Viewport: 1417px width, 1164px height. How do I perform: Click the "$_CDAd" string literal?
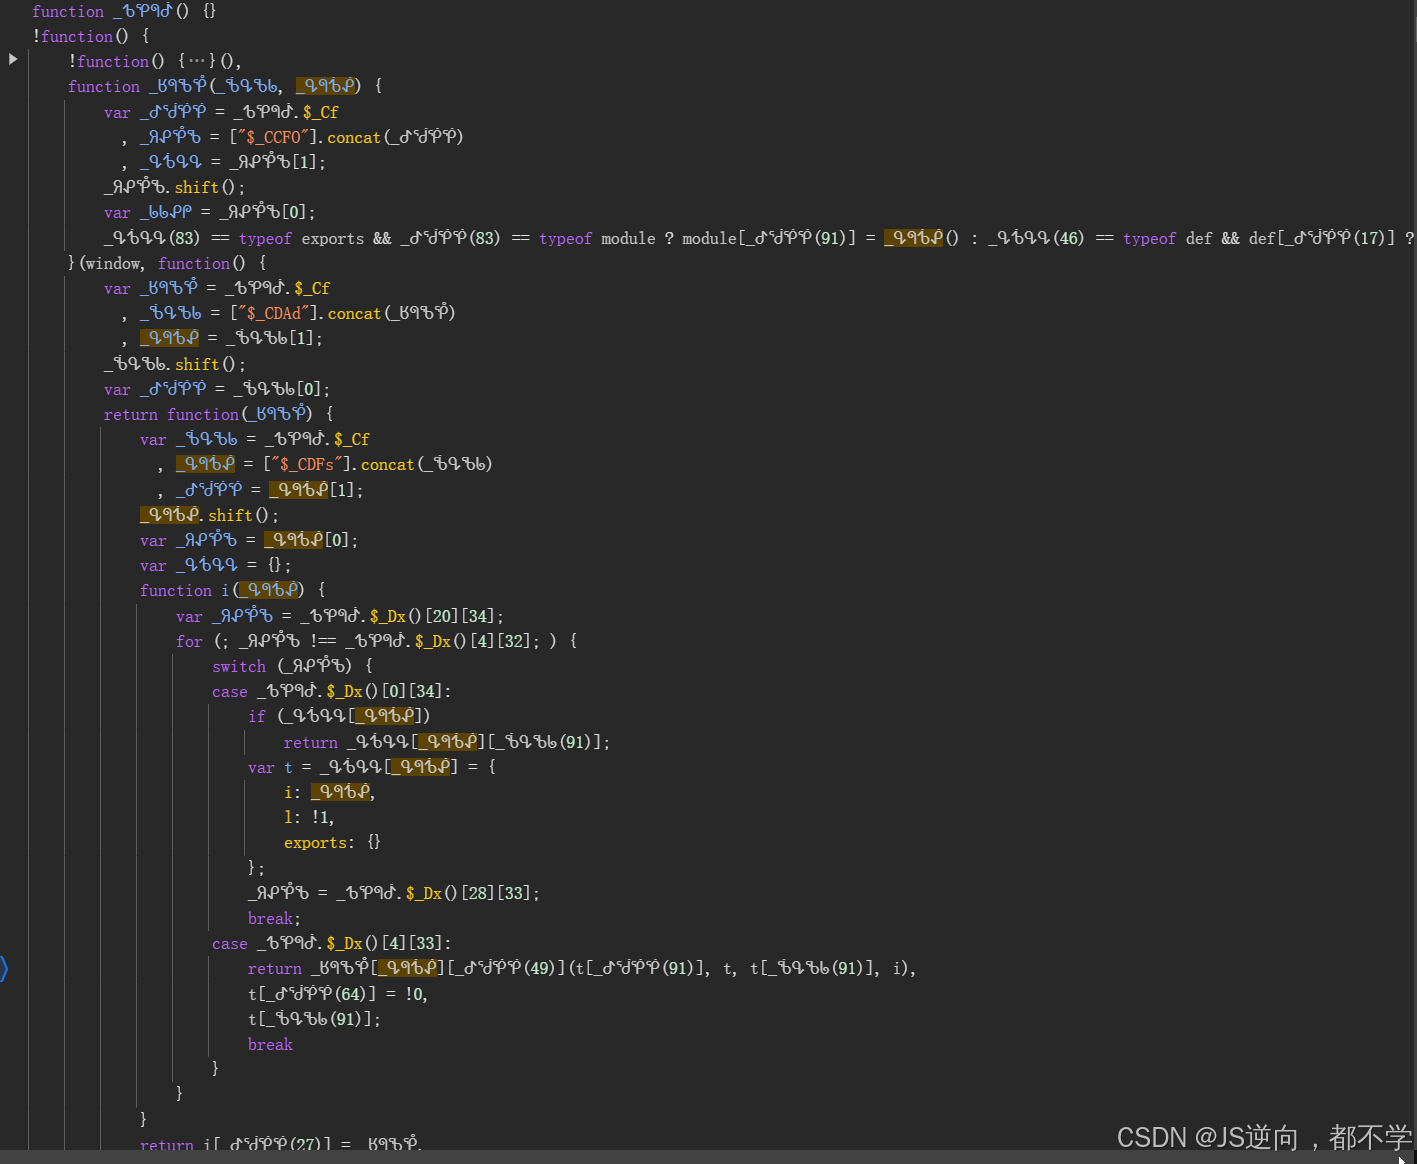point(274,313)
